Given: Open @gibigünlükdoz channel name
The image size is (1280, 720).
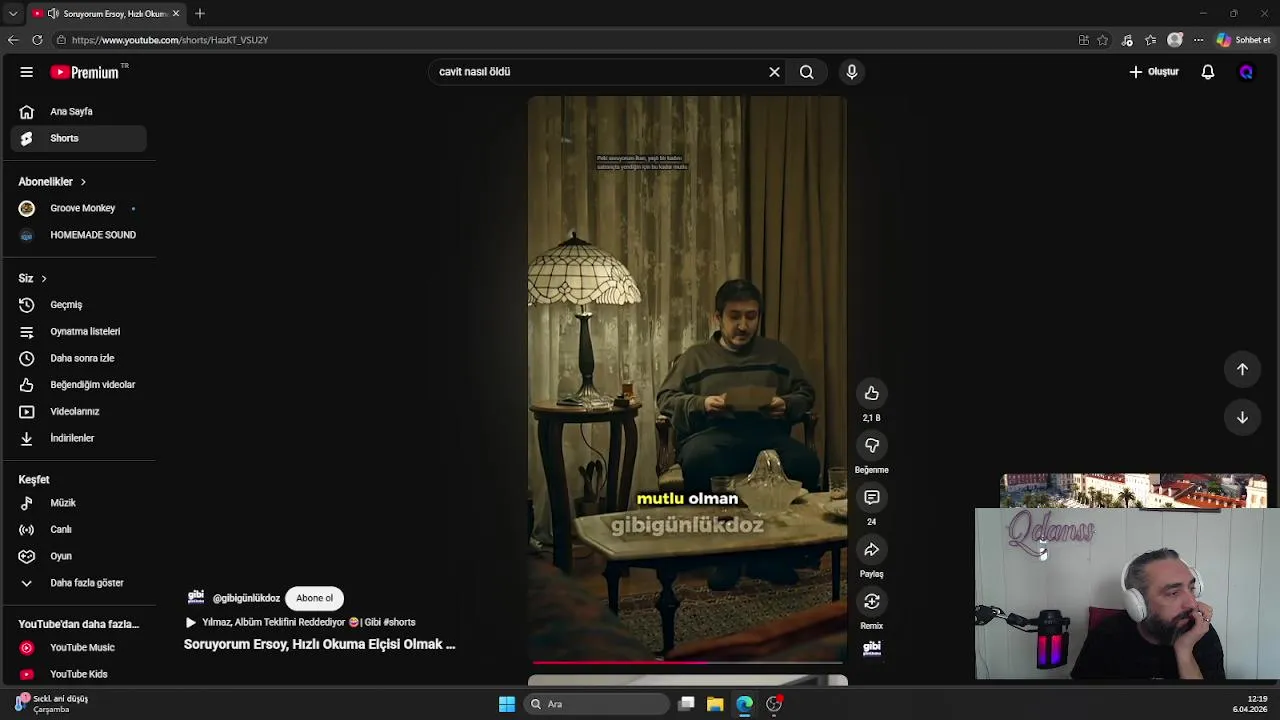Looking at the screenshot, I should click(246, 598).
